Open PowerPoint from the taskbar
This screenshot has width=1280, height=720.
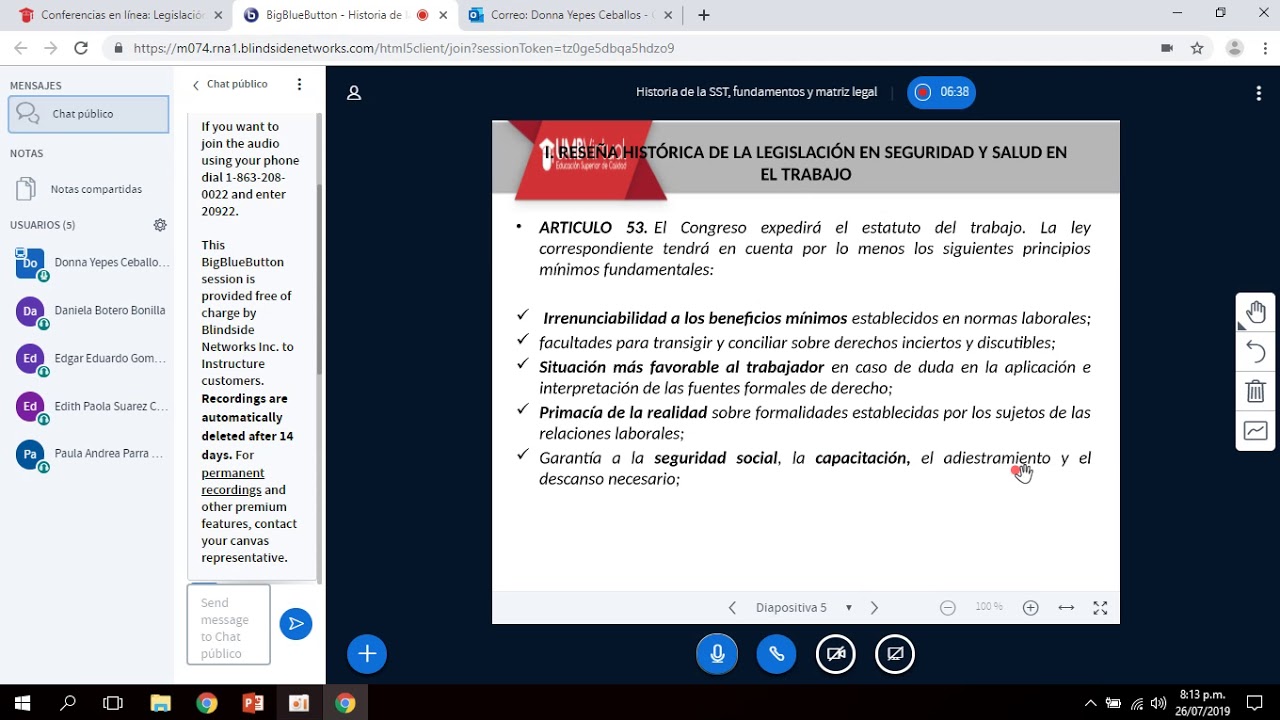pos(253,703)
